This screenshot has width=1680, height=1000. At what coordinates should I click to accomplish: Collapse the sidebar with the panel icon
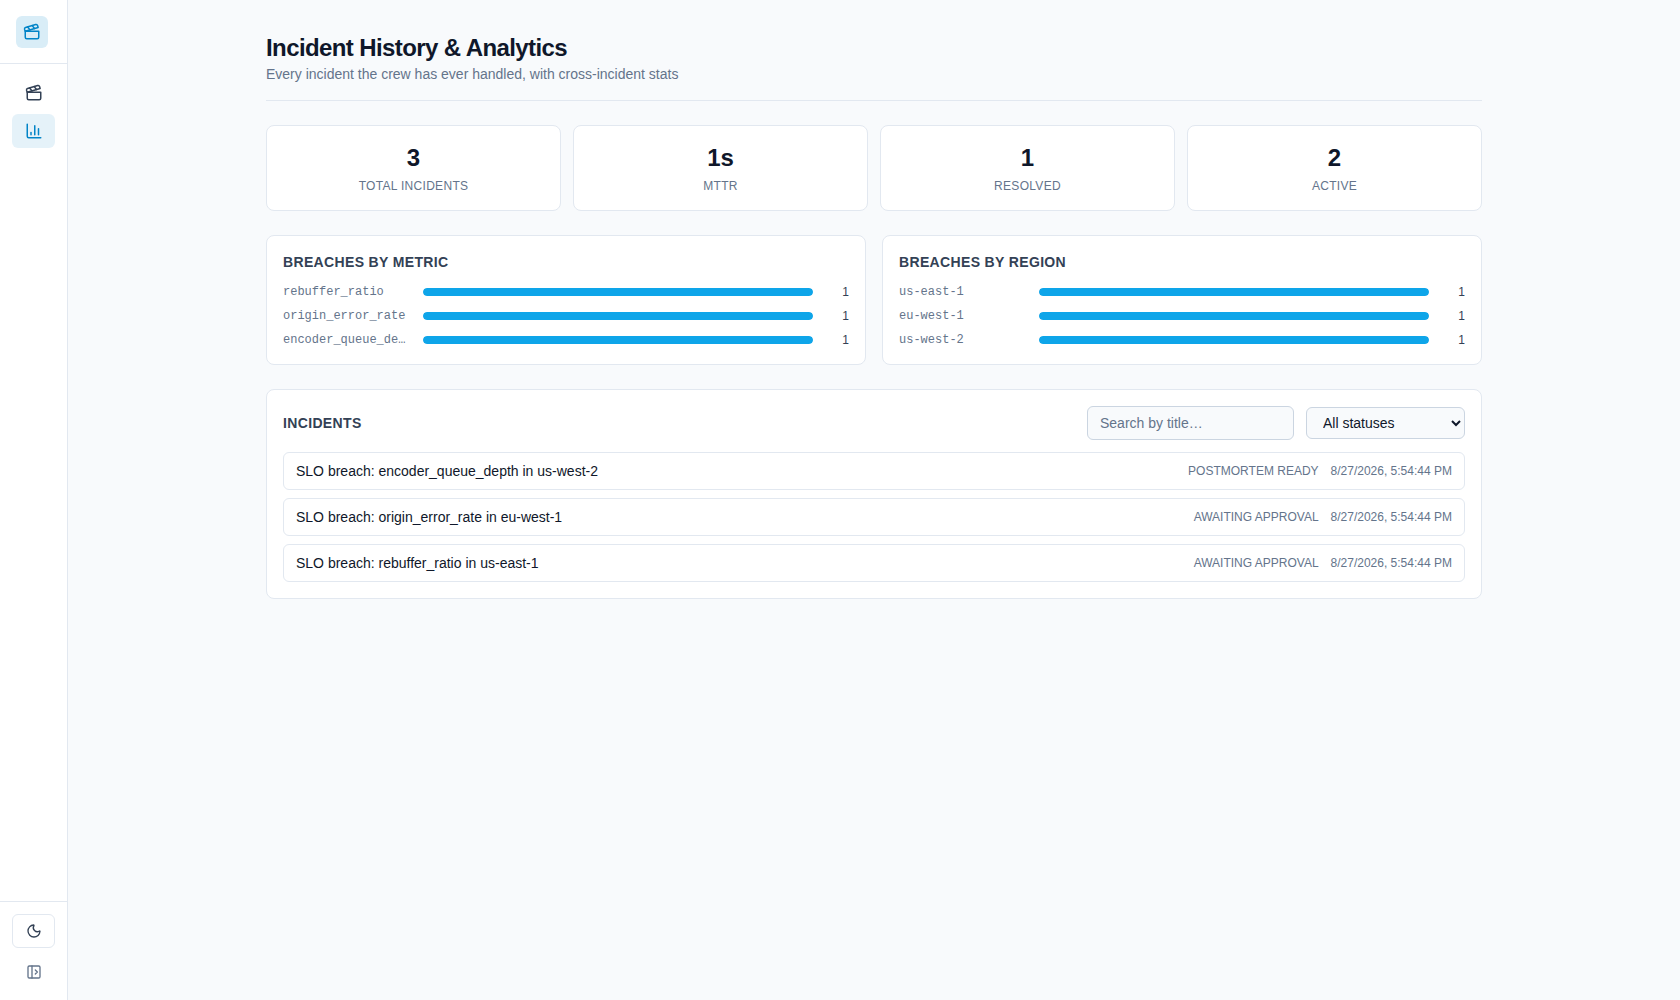point(33,972)
